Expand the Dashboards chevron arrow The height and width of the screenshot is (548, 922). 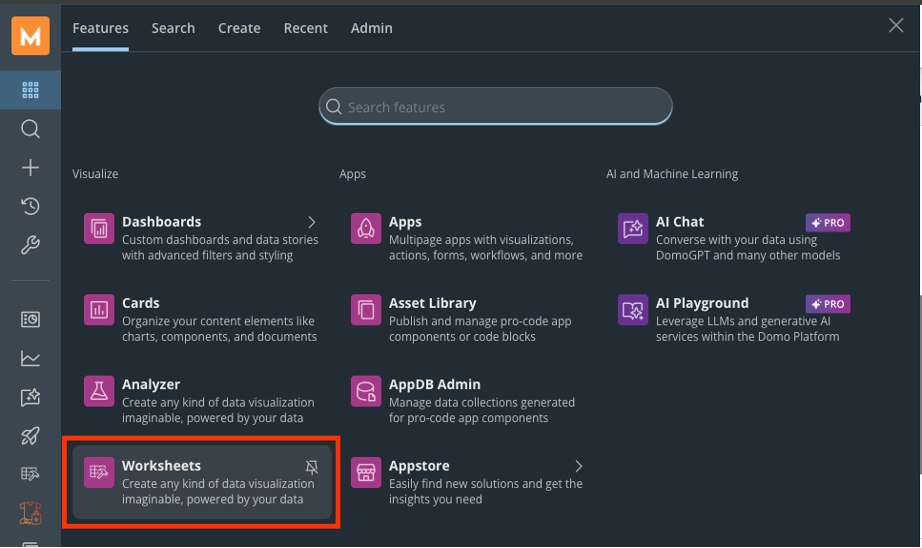(x=312, y=222)
